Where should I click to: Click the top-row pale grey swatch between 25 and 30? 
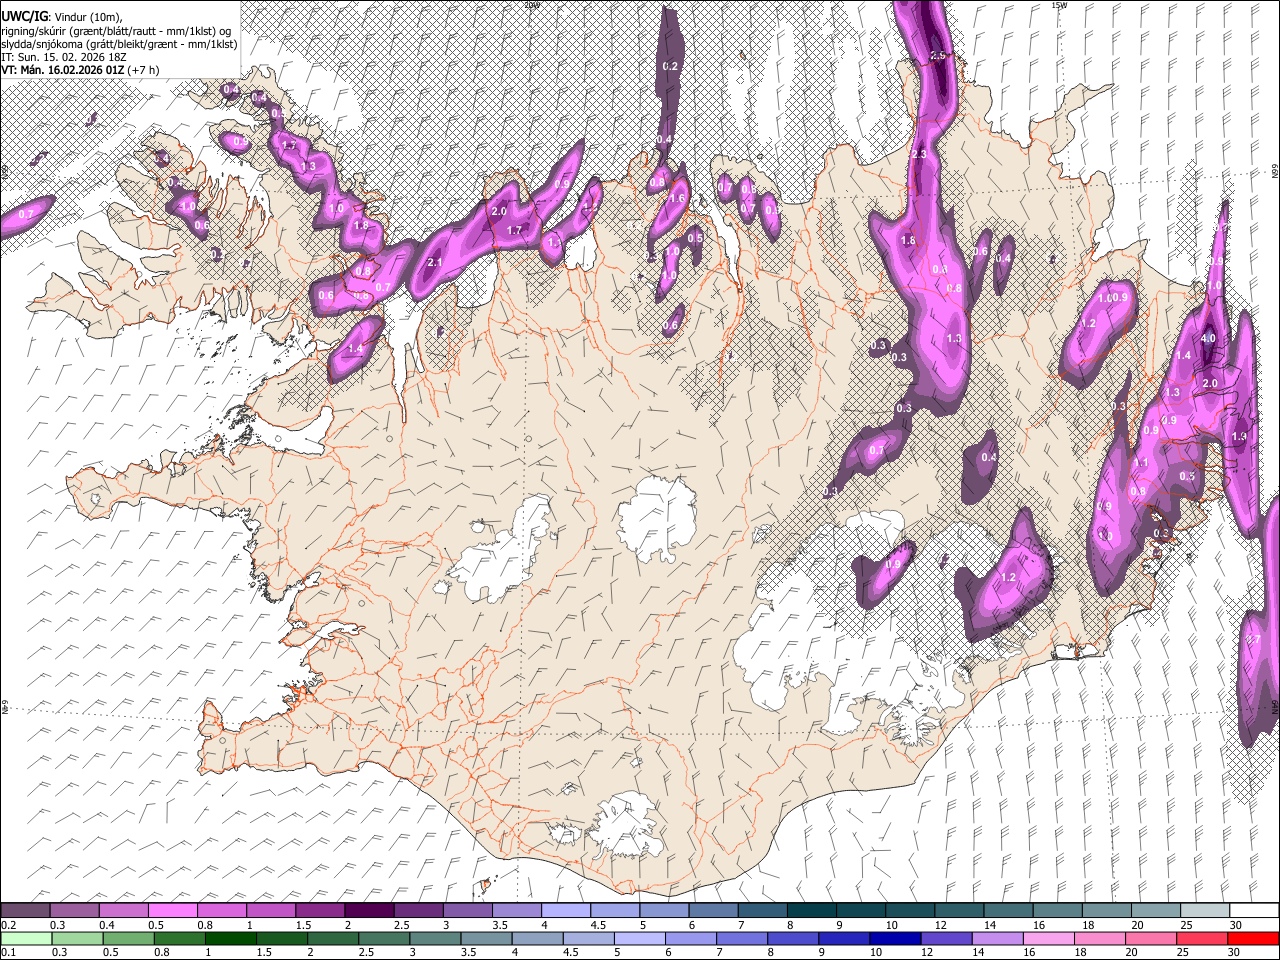coord(1205,911)
